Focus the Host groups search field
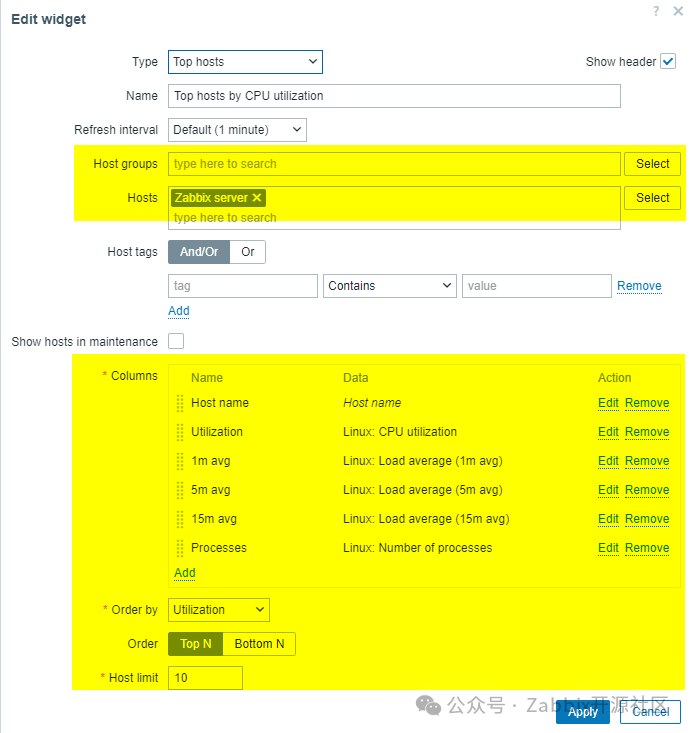This screenshot has width=691, height=733. (394, 164)
